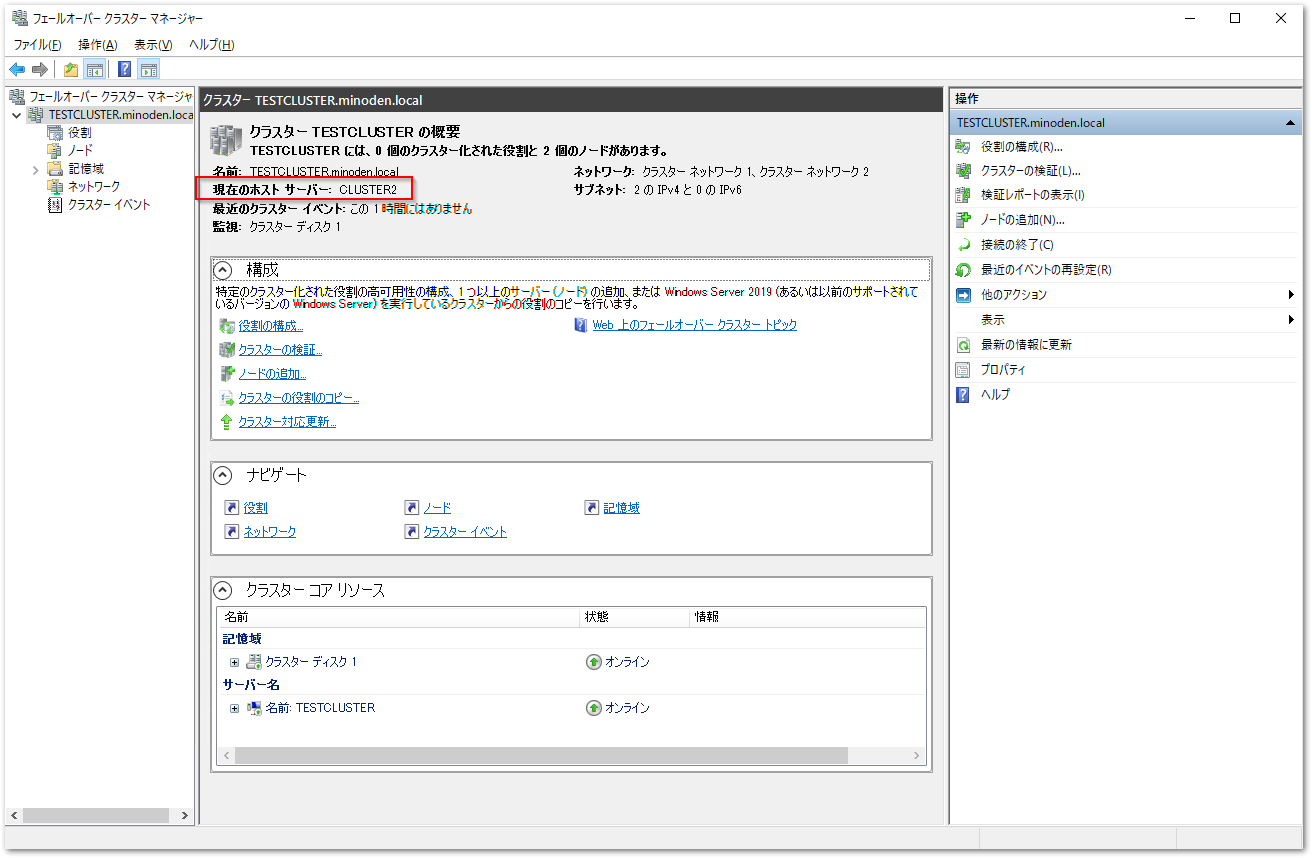
Task: Collapse the 構成 section chevron
Action: [x=222, y=269]
